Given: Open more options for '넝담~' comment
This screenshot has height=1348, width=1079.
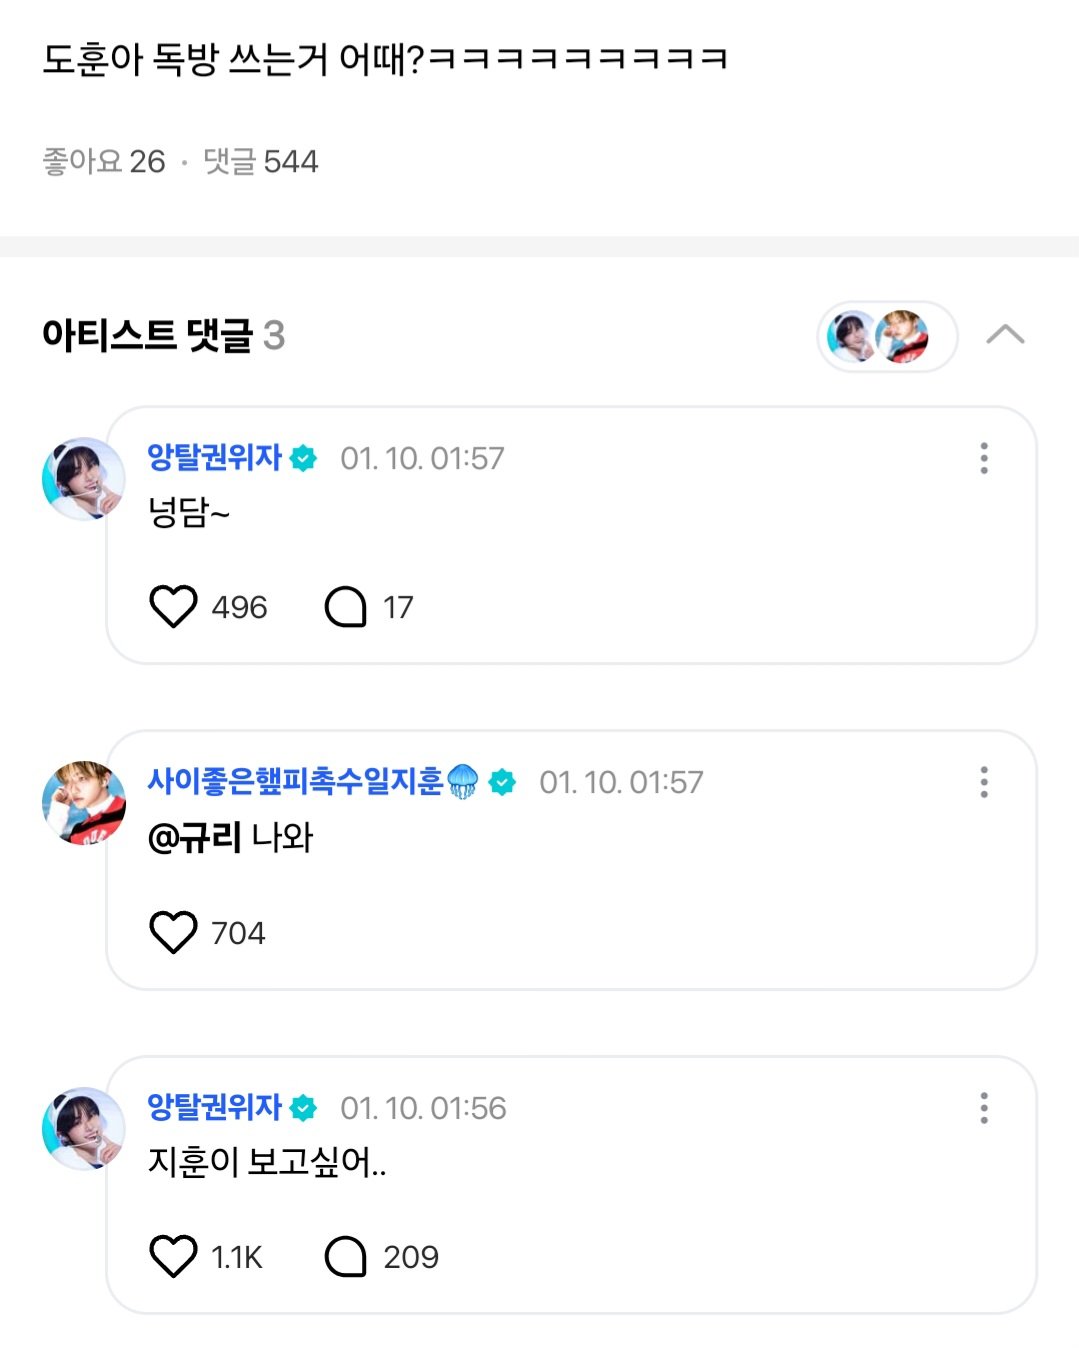Looking at the screenshot, I should point(984,458).
